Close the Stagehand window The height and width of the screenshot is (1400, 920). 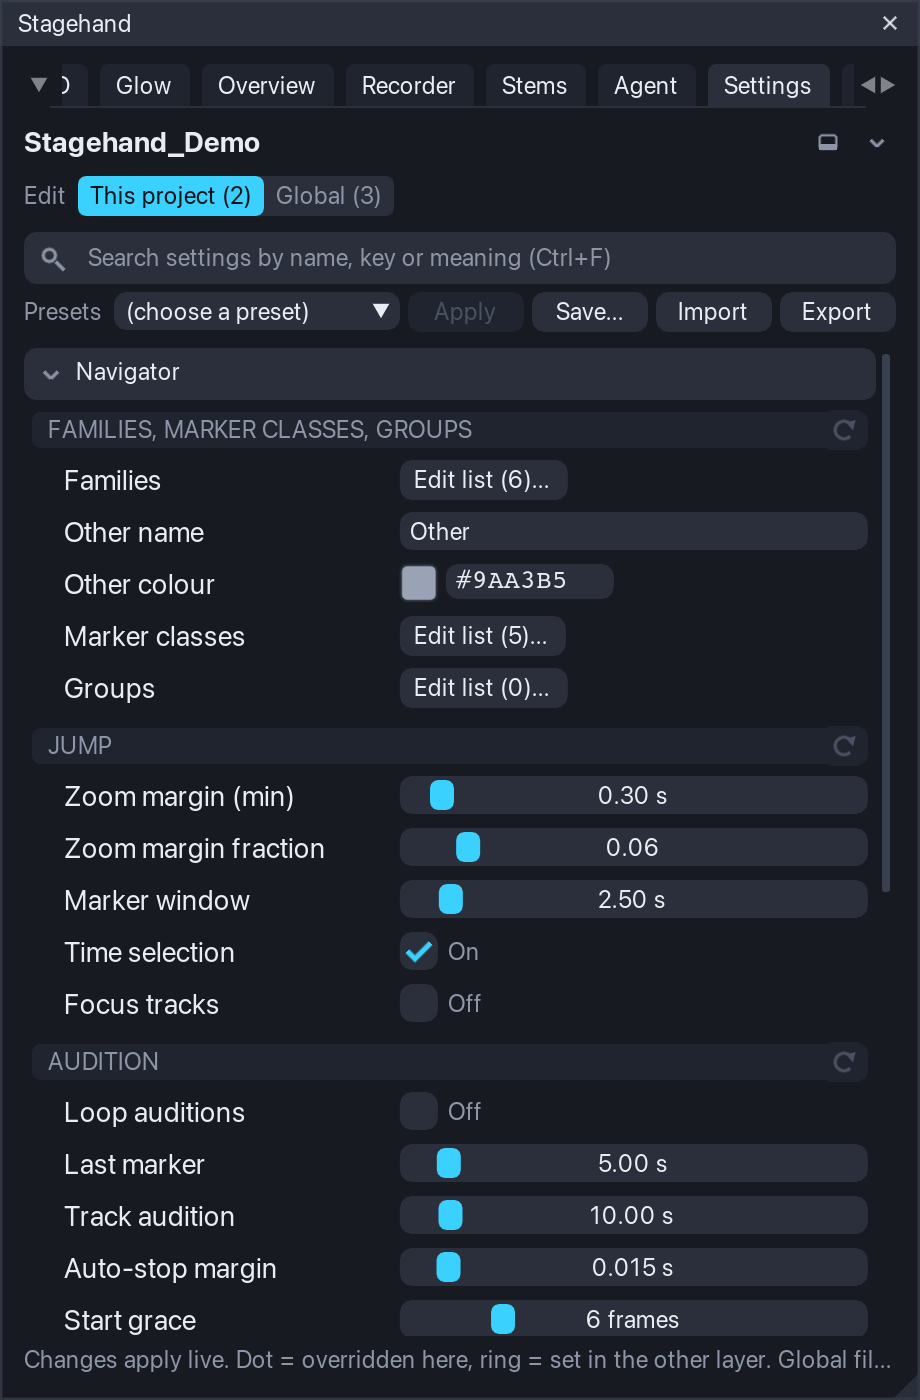click(x=889, y=23)
